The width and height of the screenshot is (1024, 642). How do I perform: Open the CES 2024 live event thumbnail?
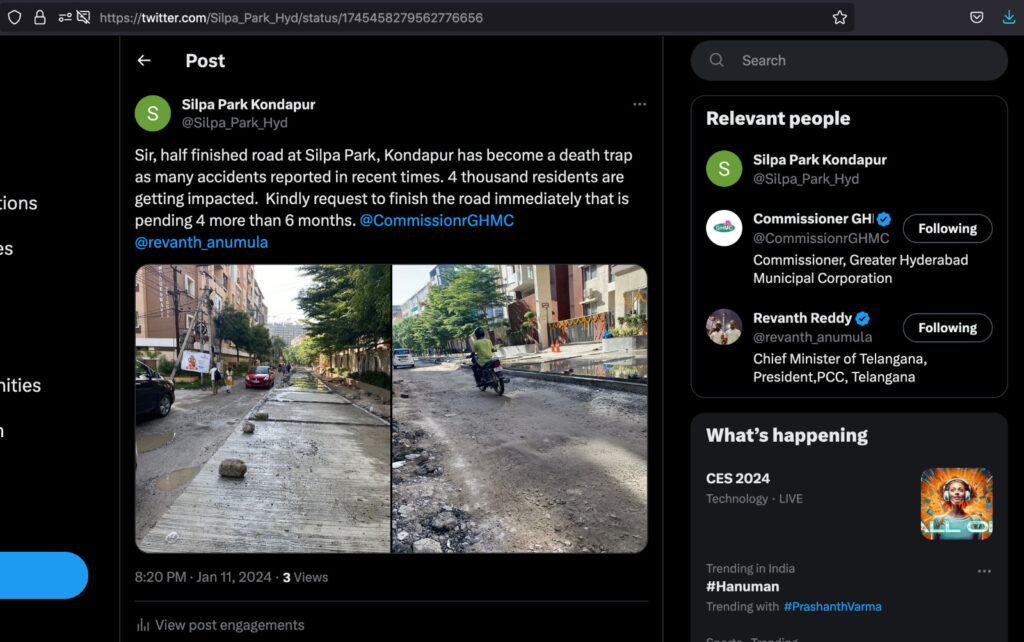pyautogui.click(x=956, y=504)
